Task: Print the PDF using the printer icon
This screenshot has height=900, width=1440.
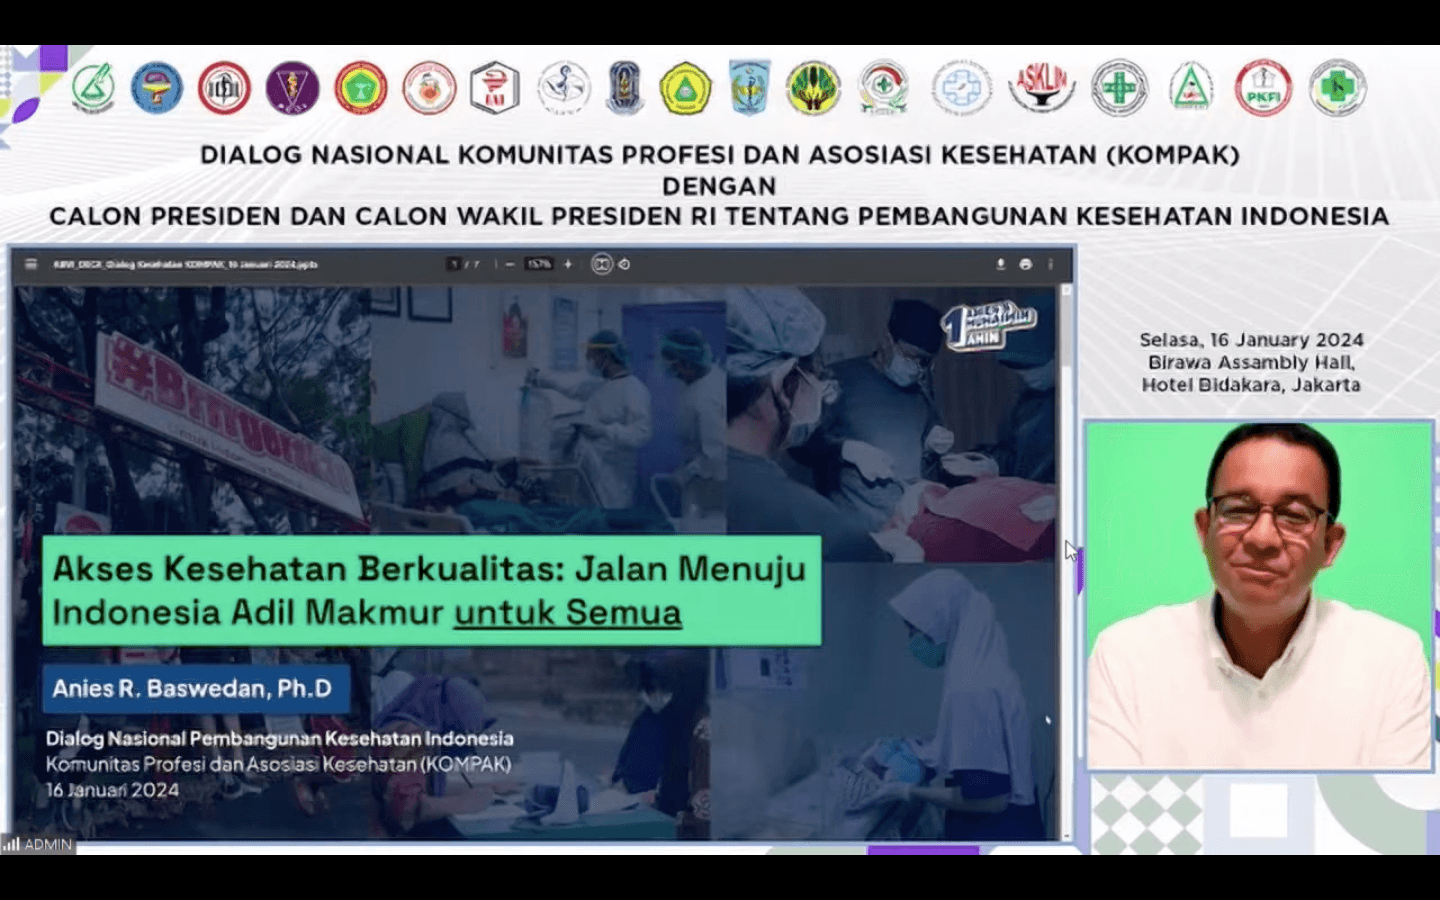Action: click(x=1025, y=264)
